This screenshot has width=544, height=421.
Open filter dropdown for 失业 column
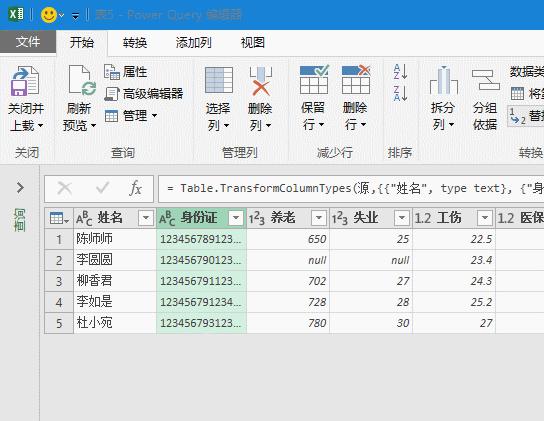402,218
